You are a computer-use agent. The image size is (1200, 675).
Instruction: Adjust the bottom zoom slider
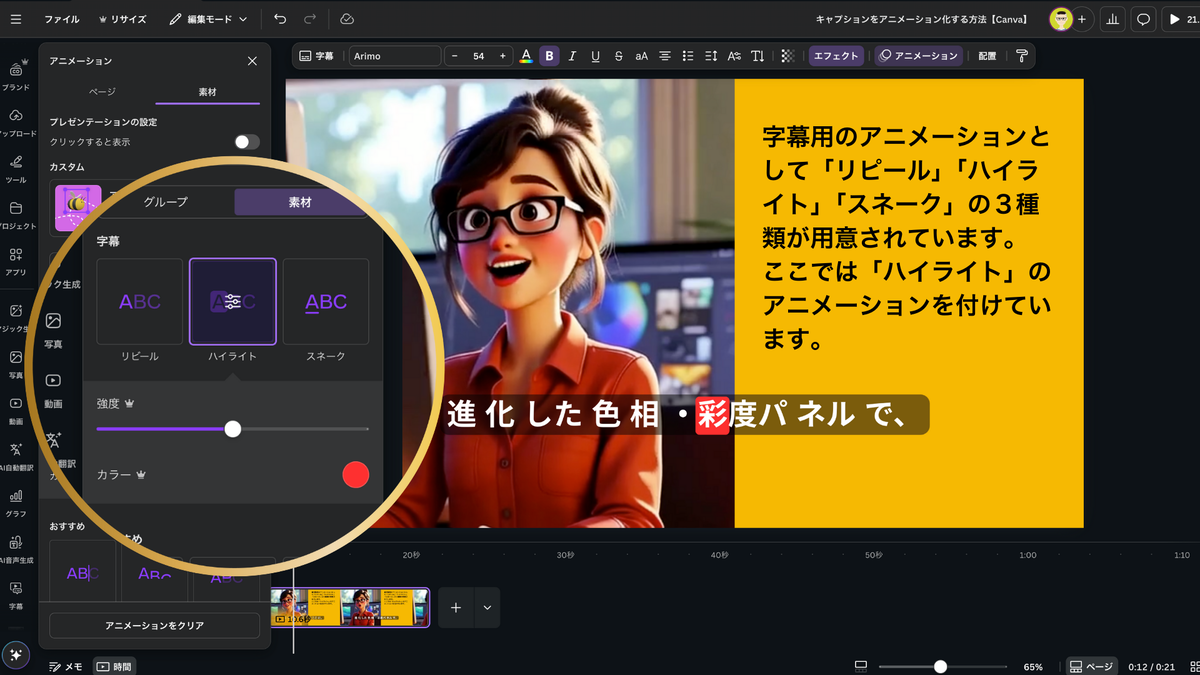tap(940, 666)
